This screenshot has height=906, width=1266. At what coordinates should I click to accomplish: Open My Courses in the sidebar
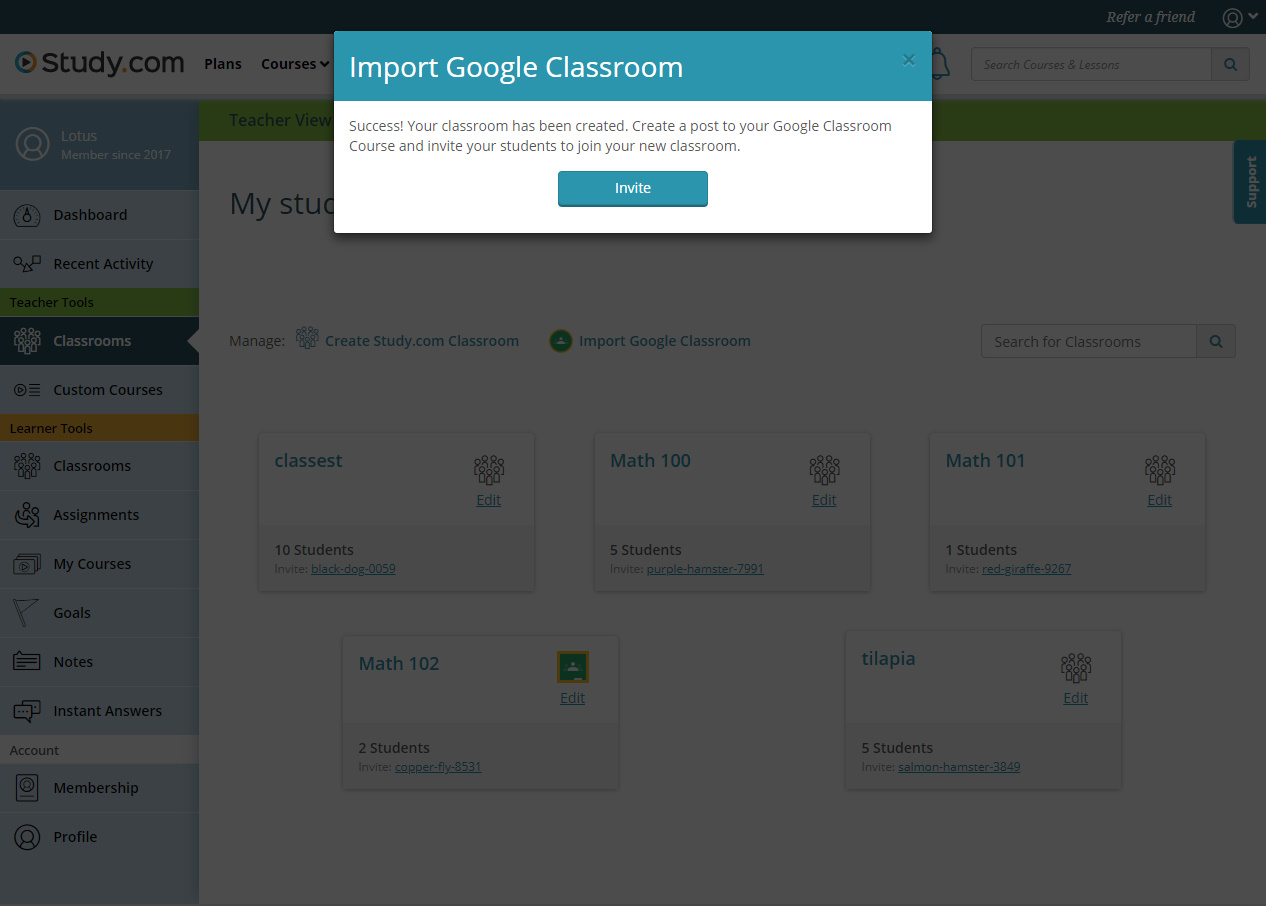click(x=99, y=564)
